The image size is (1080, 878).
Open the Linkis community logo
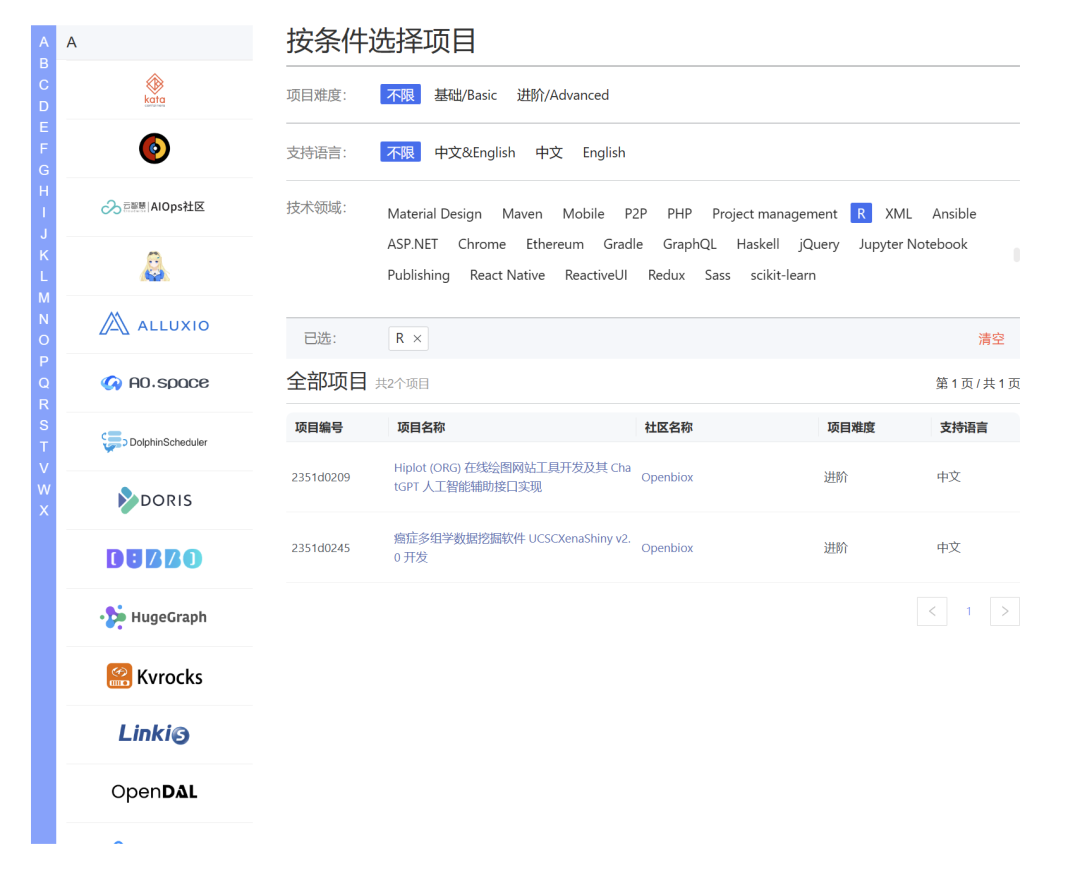point(155,734)
